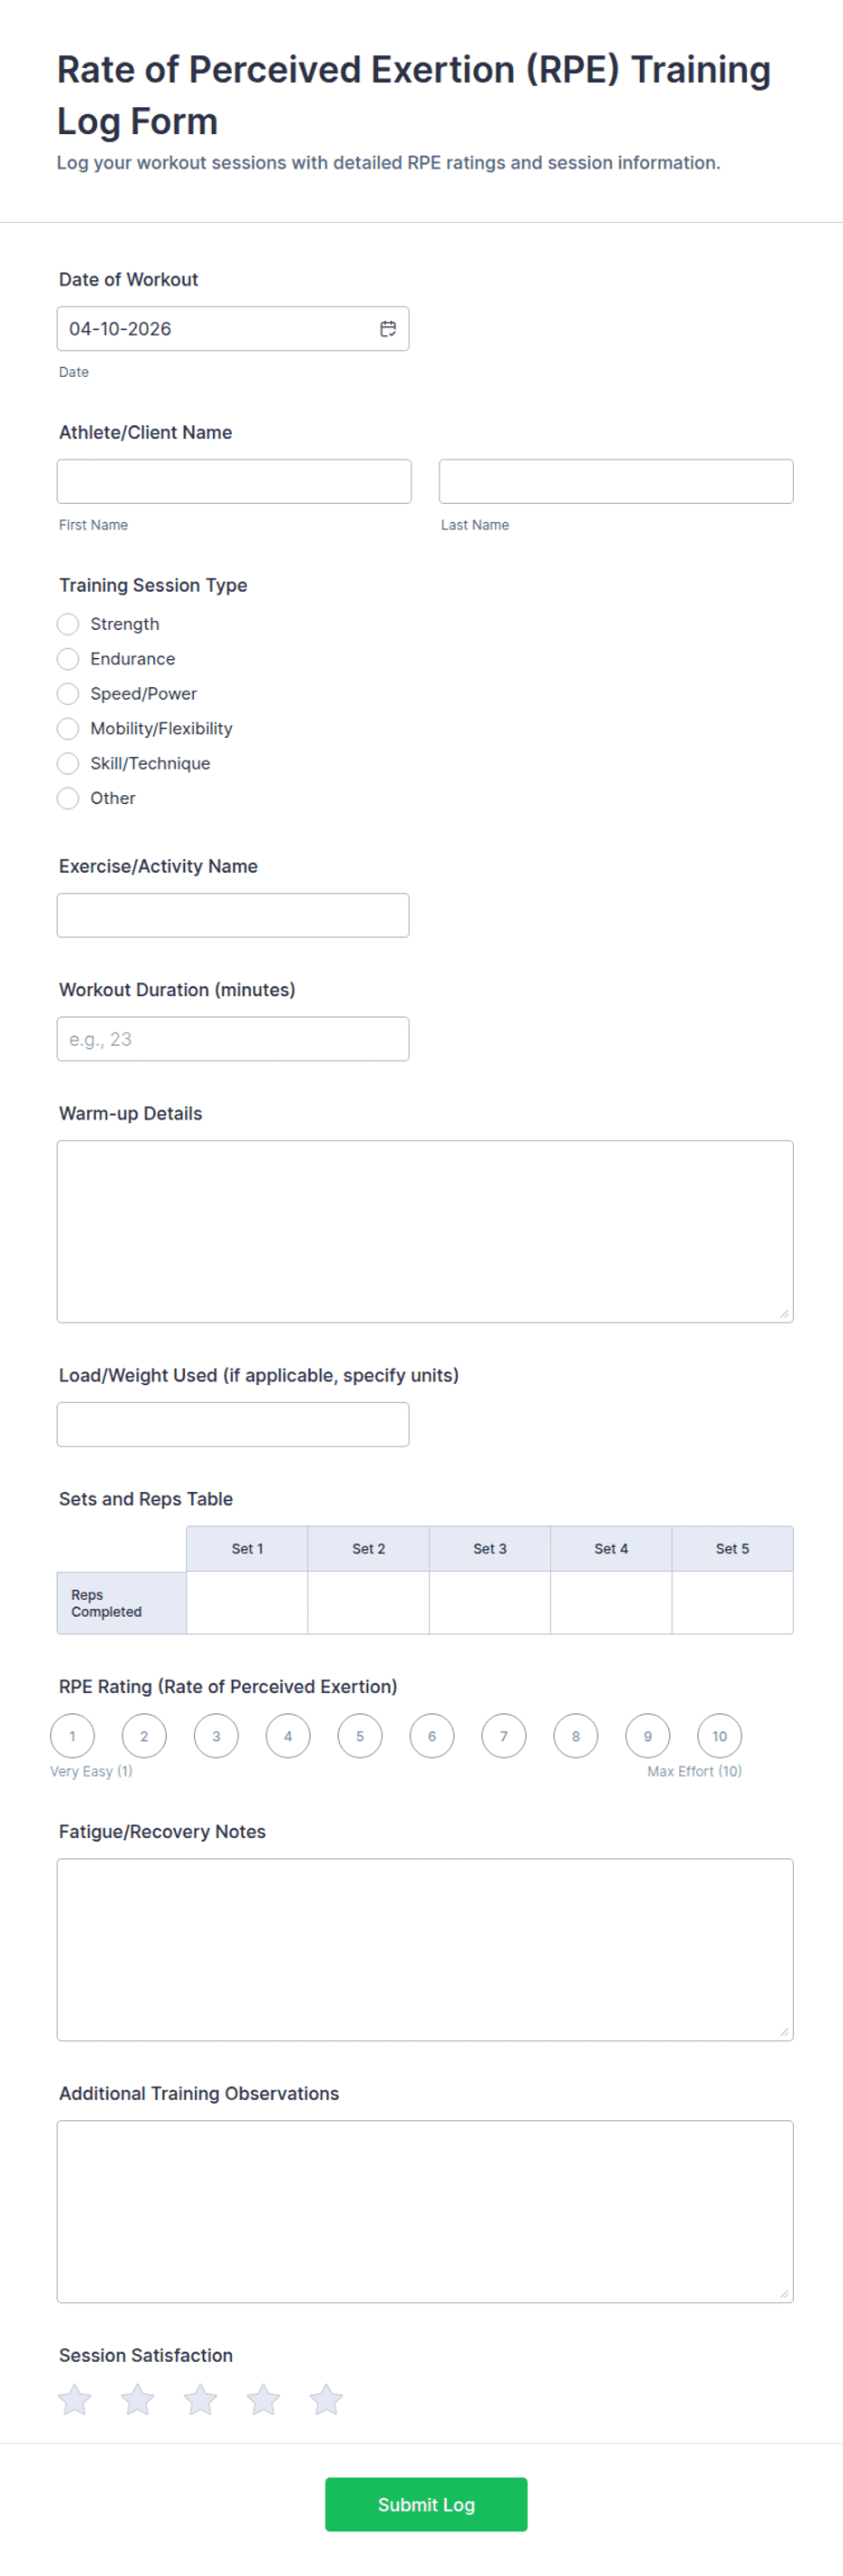Viewport: 843px width, 2576px height.
Task: Choose the fourth satisfaction star
Action: click(x=264, y=2398)
